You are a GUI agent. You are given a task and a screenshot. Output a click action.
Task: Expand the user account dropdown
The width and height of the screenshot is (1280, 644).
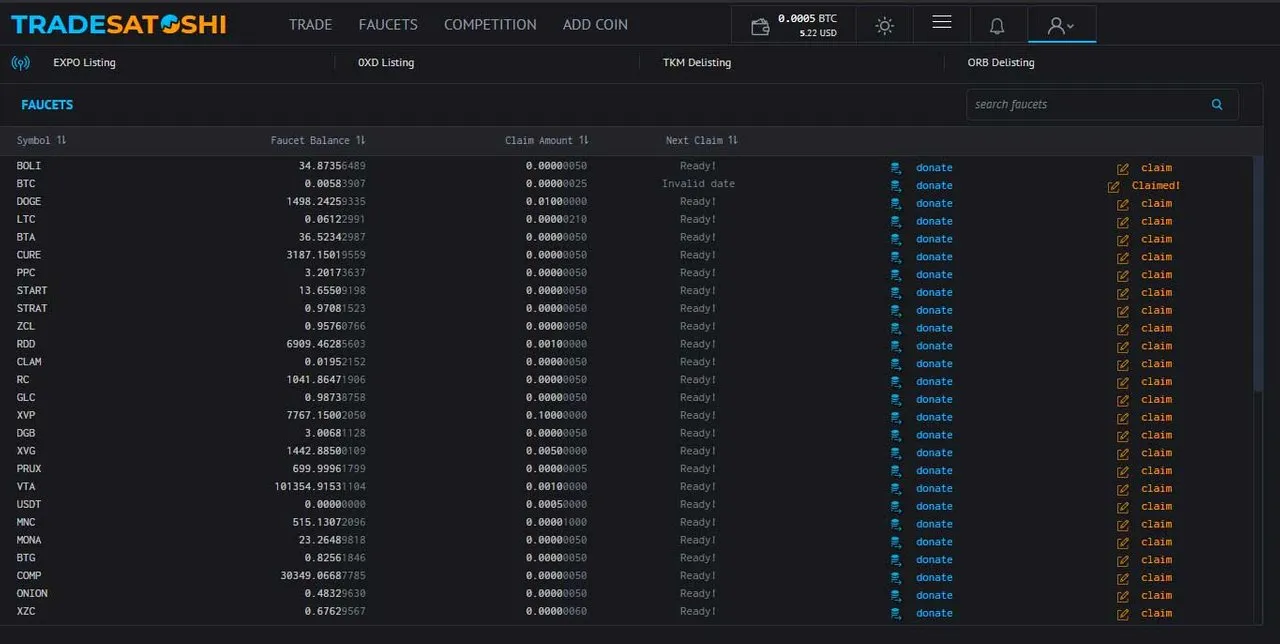(1061, 26)
